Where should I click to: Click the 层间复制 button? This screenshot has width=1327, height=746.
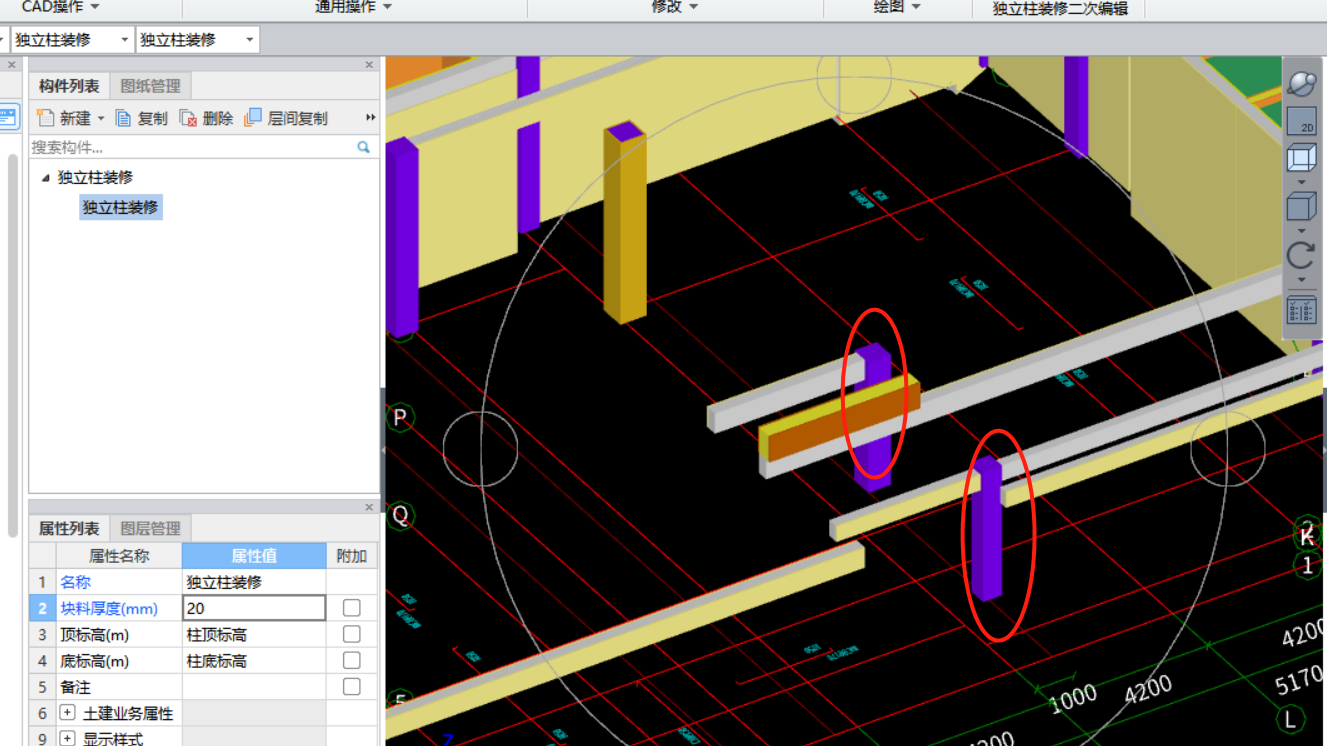(286, 118)
